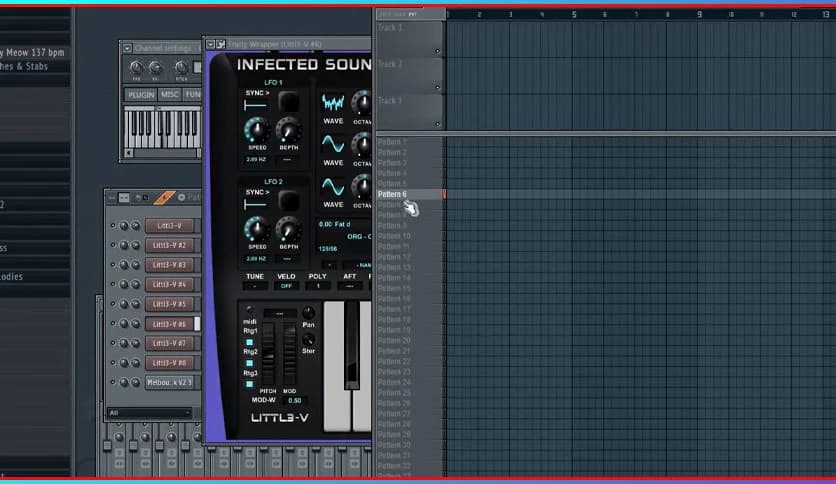Open the Channel settings window menu arrow

[x=127, y=48]
